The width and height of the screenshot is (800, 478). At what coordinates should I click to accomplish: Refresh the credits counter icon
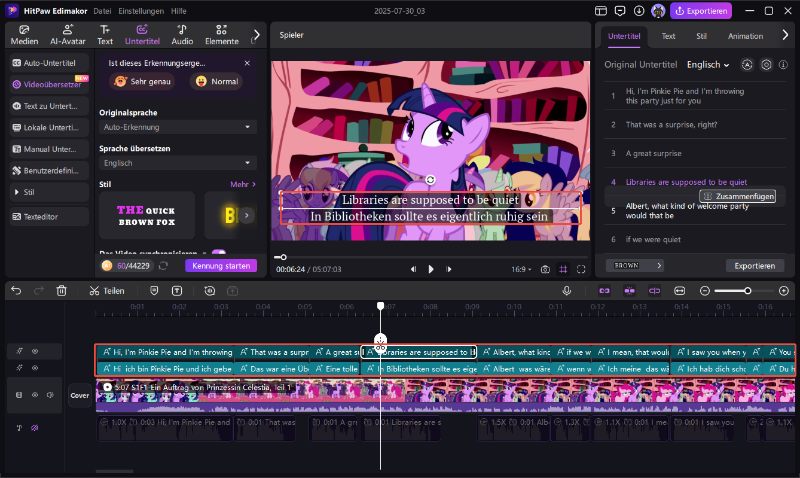(x=163, y=266)
